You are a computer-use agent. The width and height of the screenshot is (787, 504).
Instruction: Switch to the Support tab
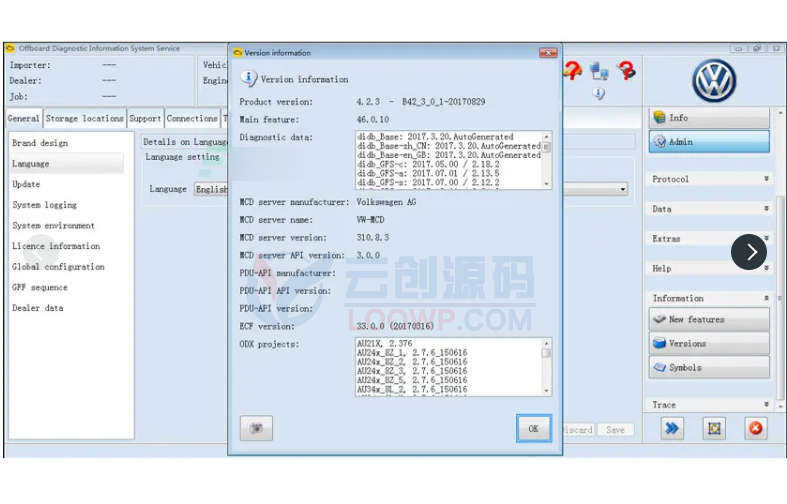[145, 118]
